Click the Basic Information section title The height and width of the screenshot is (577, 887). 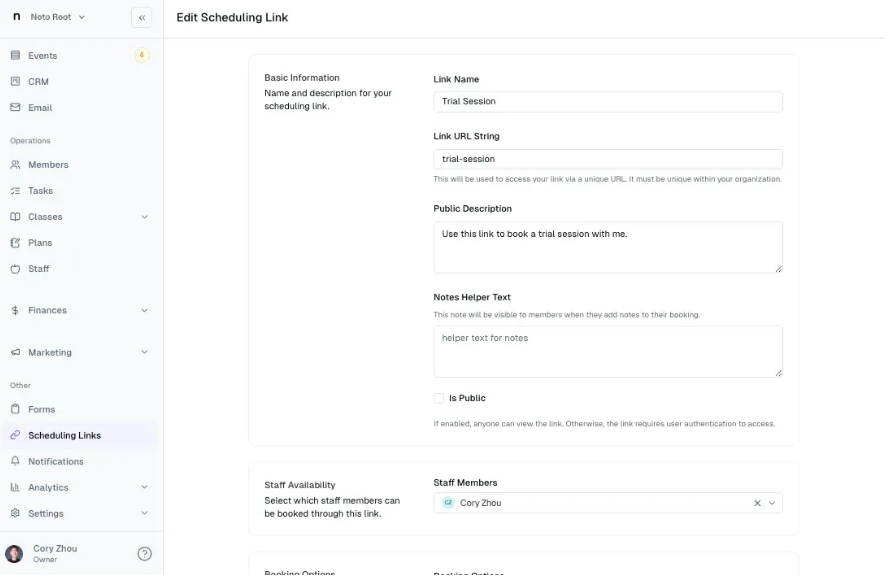[x=302, y=78]
